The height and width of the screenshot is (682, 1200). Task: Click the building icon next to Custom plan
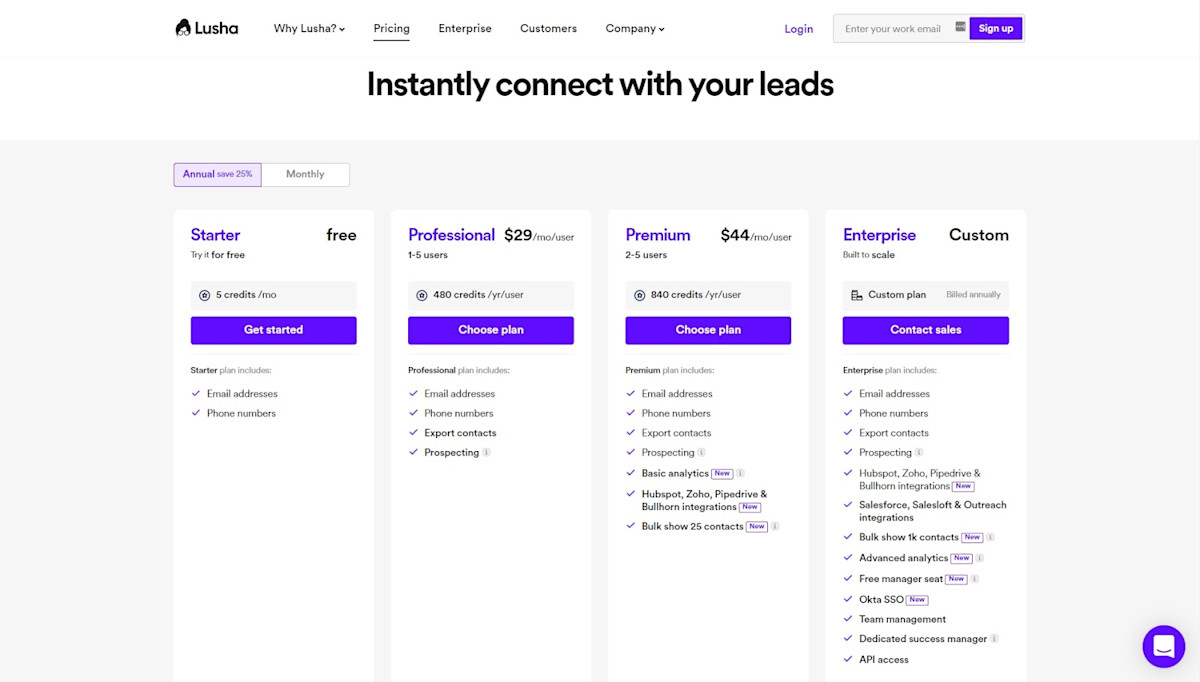[x=856, y=293]
